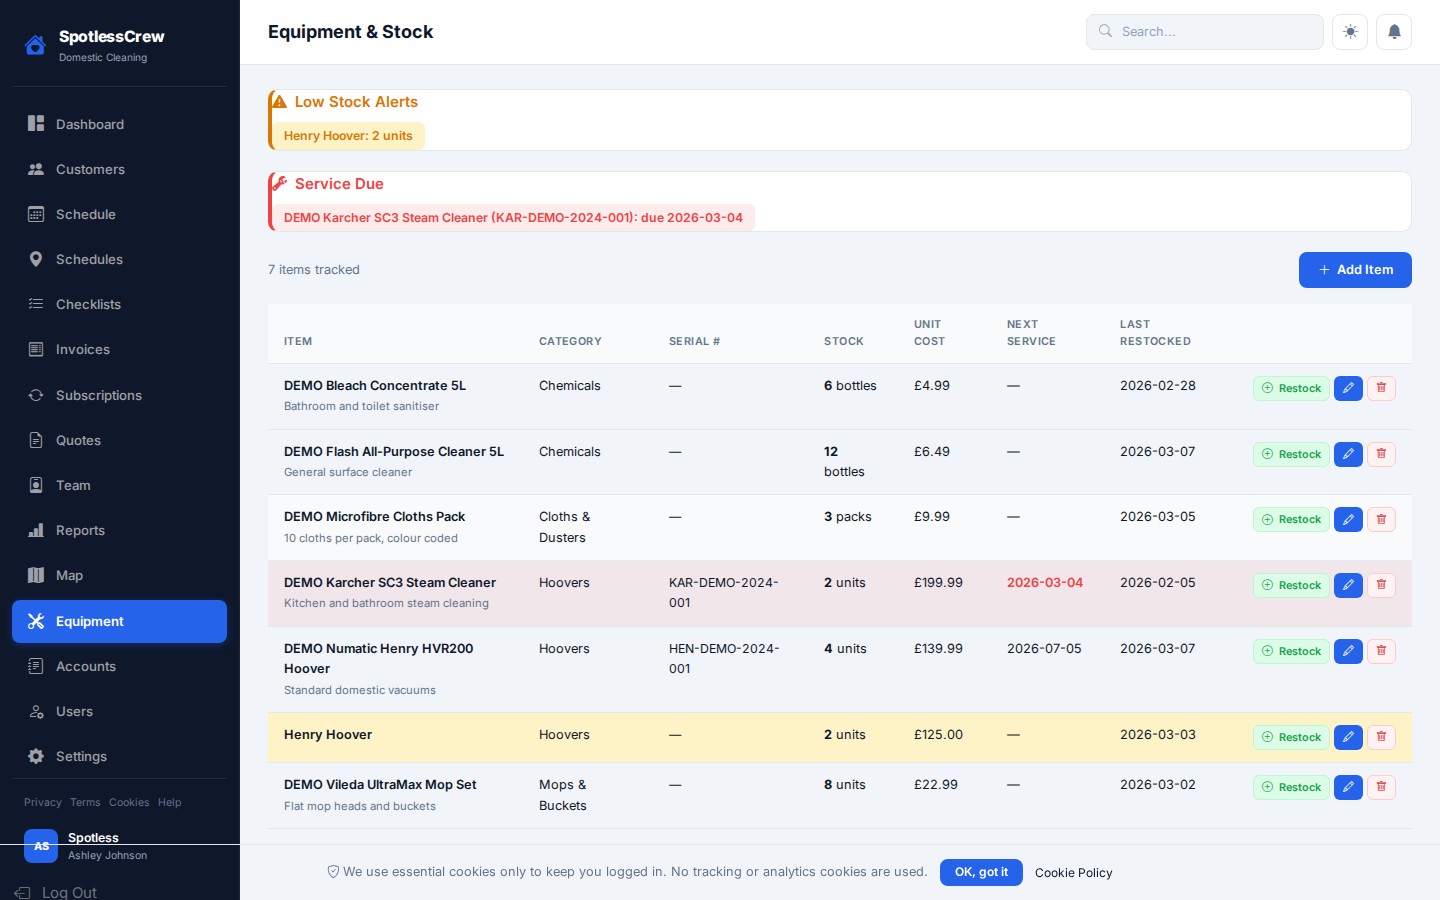
Task: Open the Cookie Policy link
Action: point(1073,873)
